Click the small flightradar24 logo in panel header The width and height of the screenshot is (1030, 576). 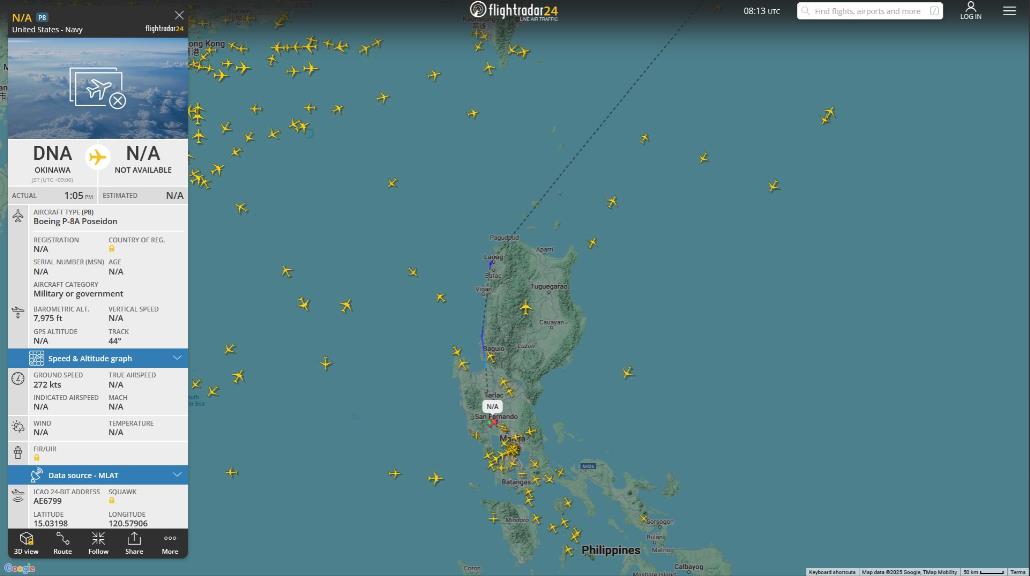[164, 29]
